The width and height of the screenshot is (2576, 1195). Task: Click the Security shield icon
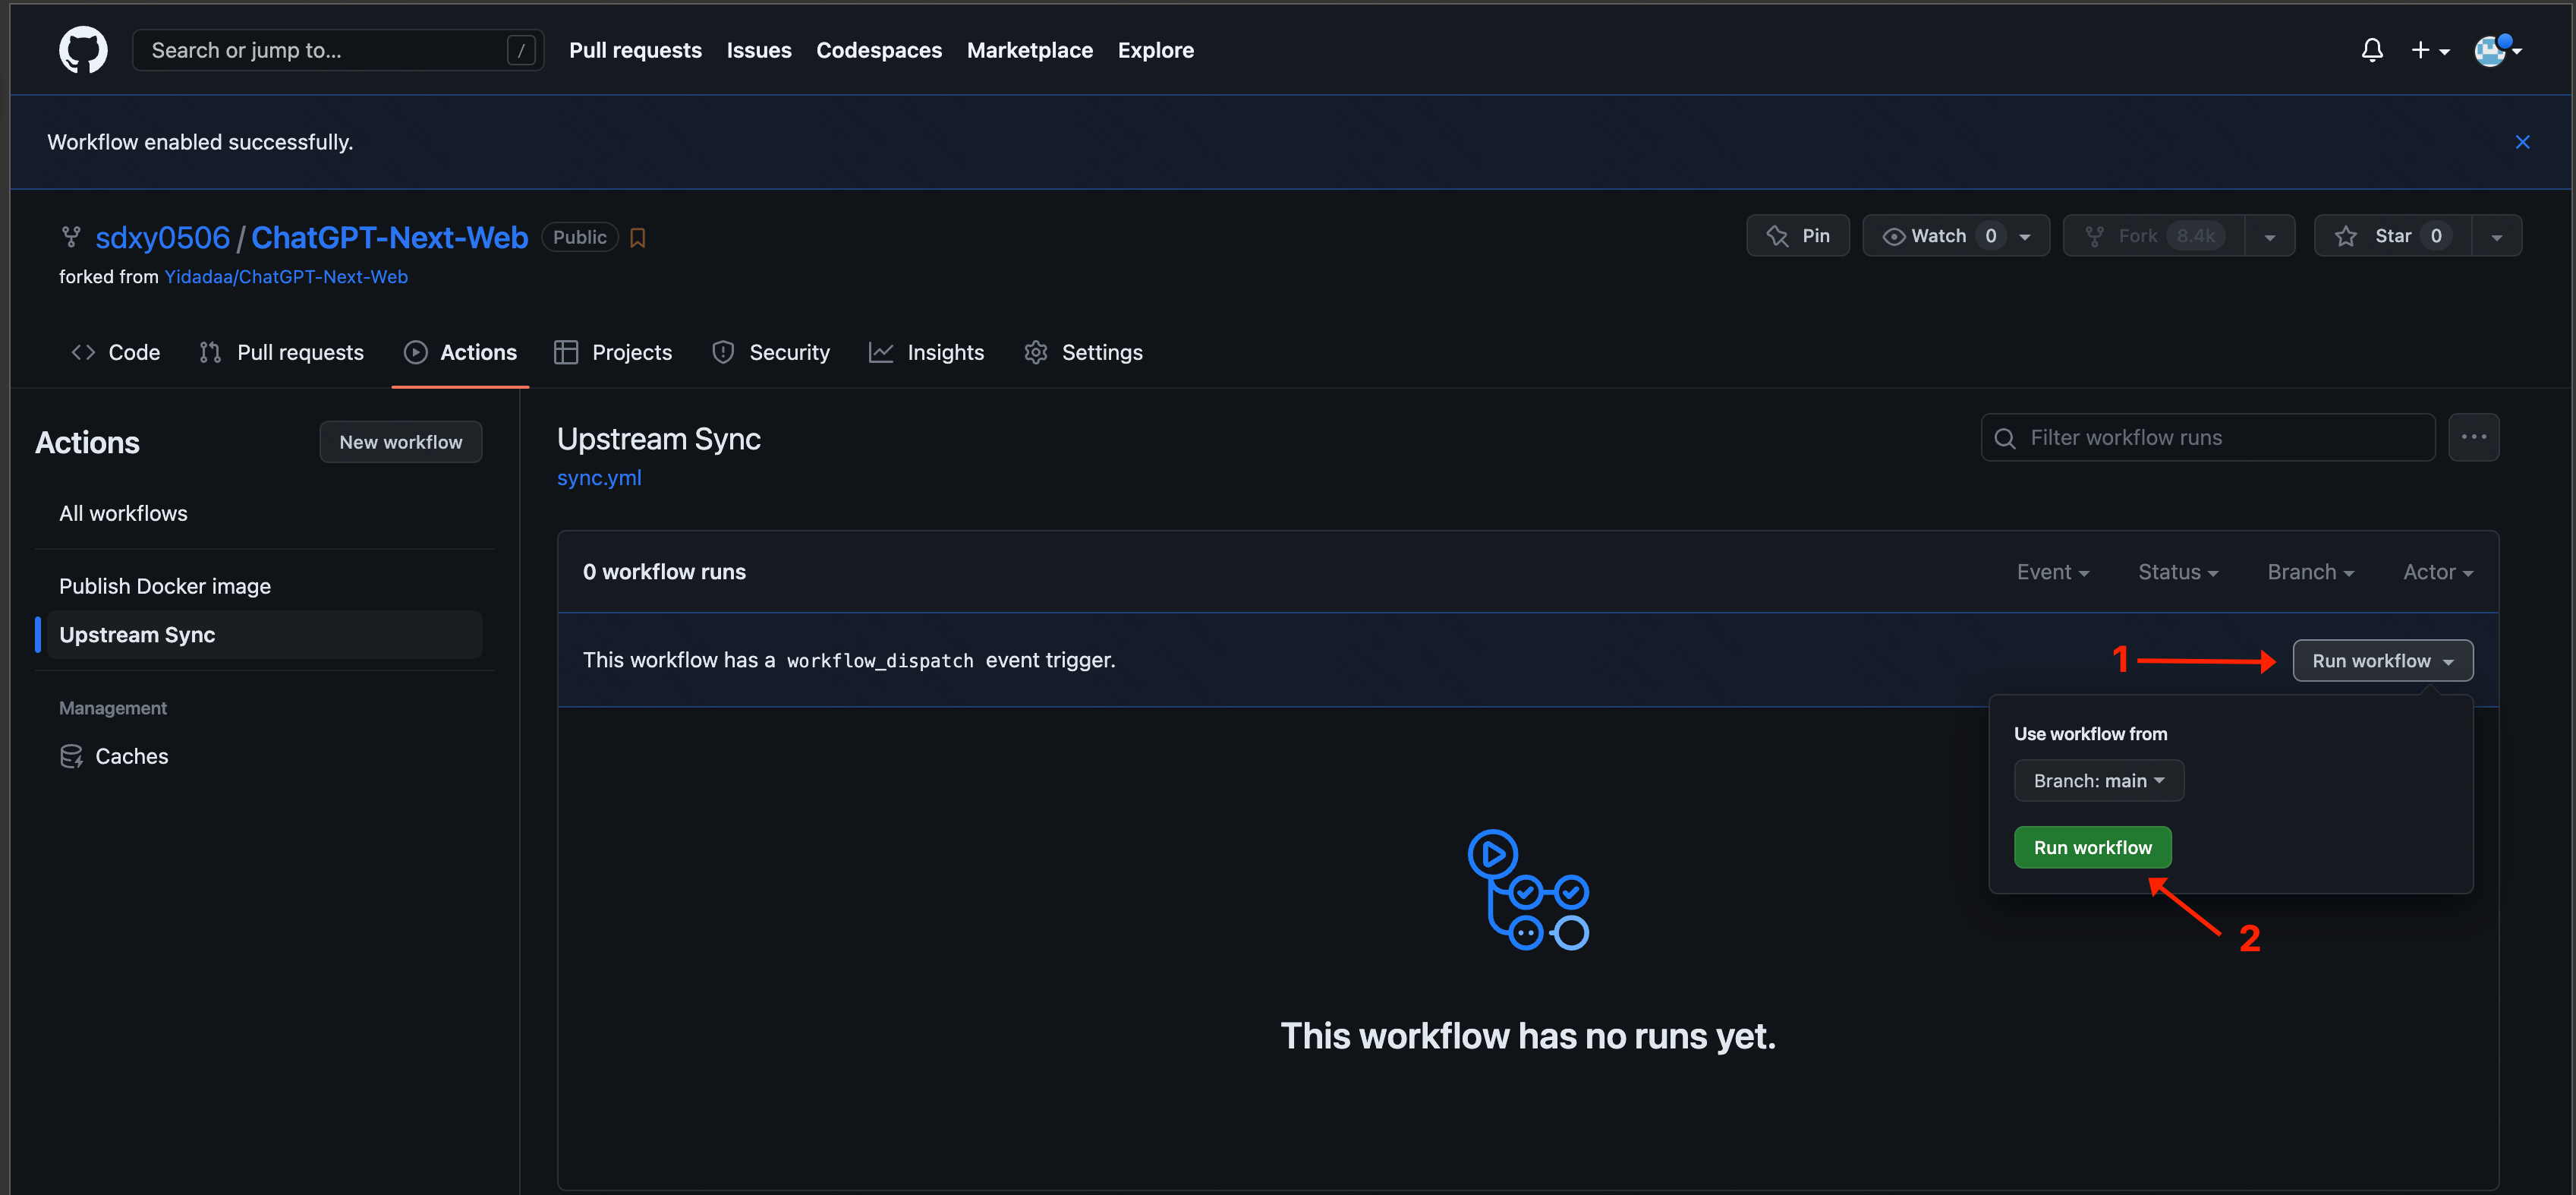[x=723, y=352]
